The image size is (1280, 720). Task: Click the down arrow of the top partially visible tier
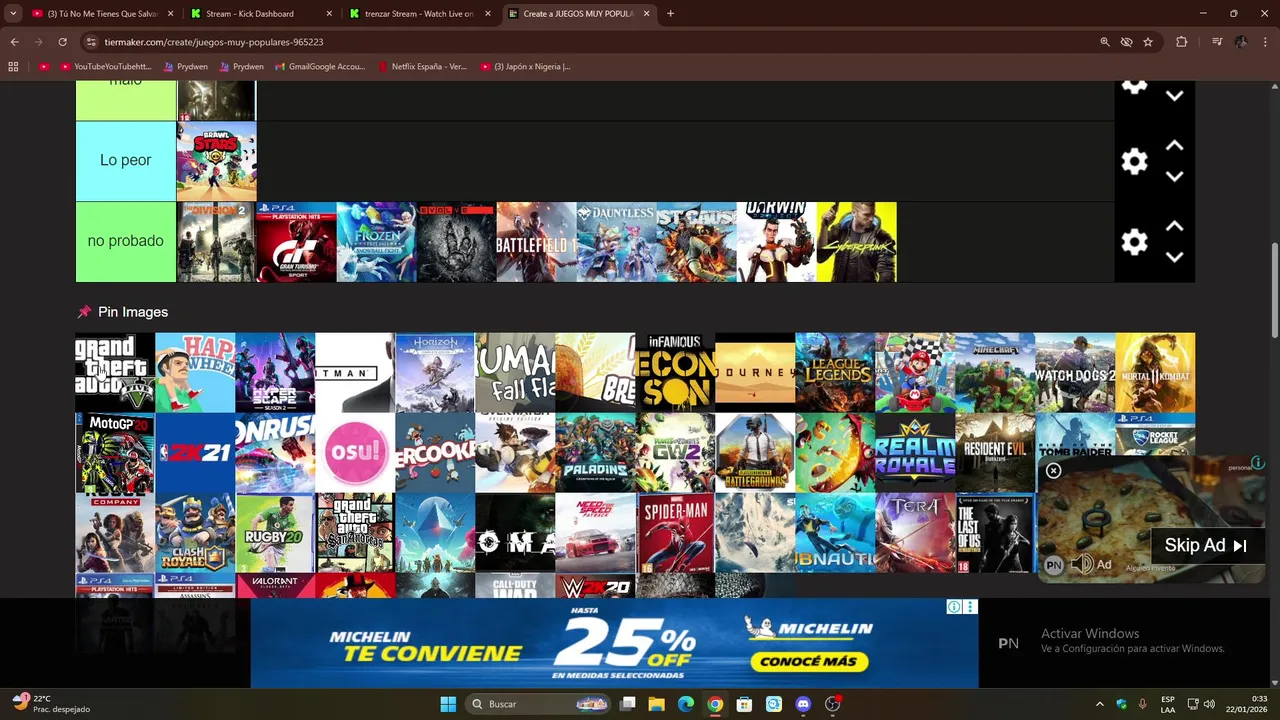pyautogui.click(x=1175, y=96)
